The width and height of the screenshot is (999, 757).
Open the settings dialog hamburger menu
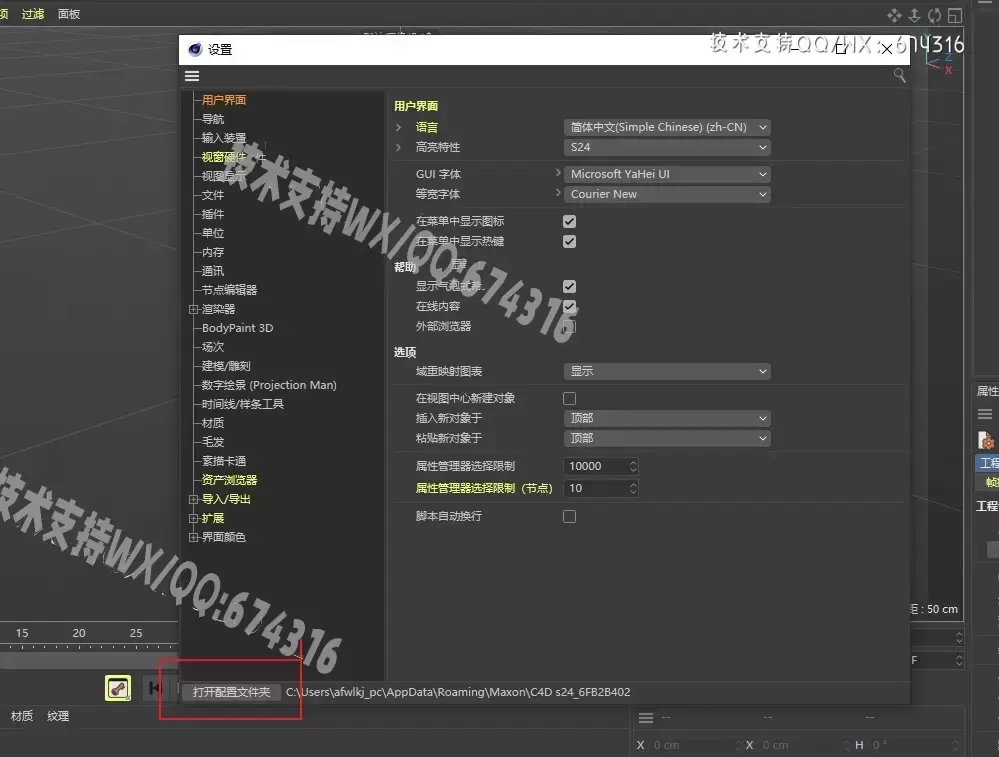[192, 75]
